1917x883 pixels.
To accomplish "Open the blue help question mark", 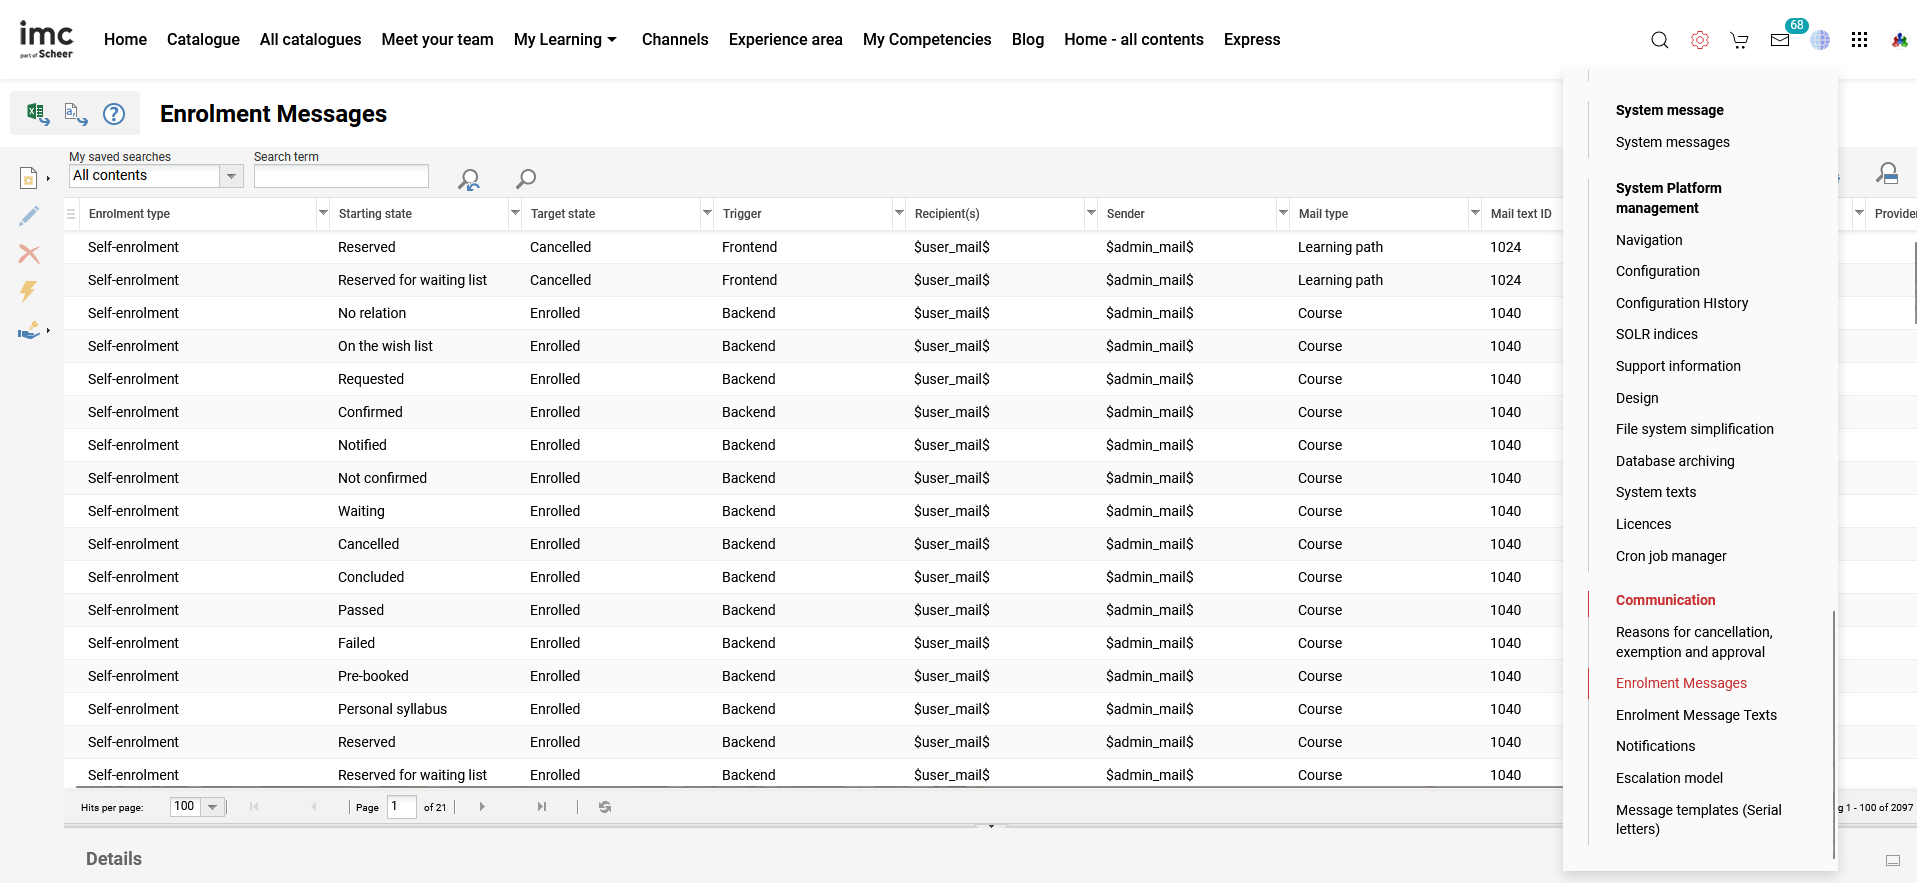I will coord(115,114).
